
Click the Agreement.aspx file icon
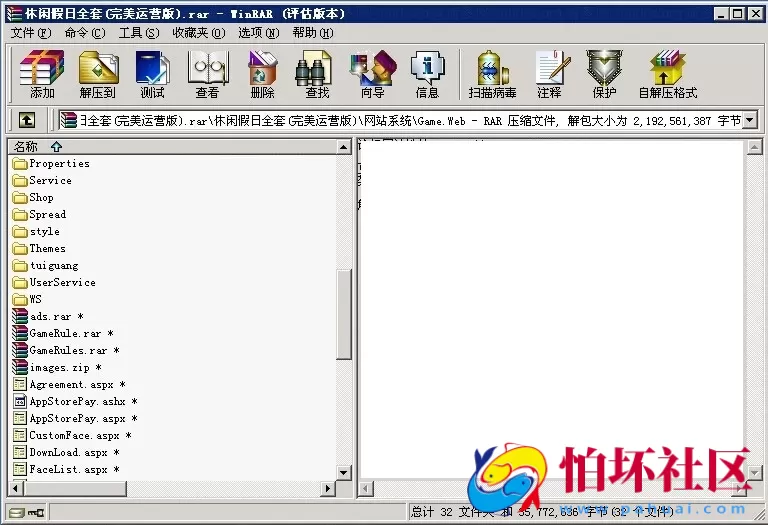pos(20,384)
